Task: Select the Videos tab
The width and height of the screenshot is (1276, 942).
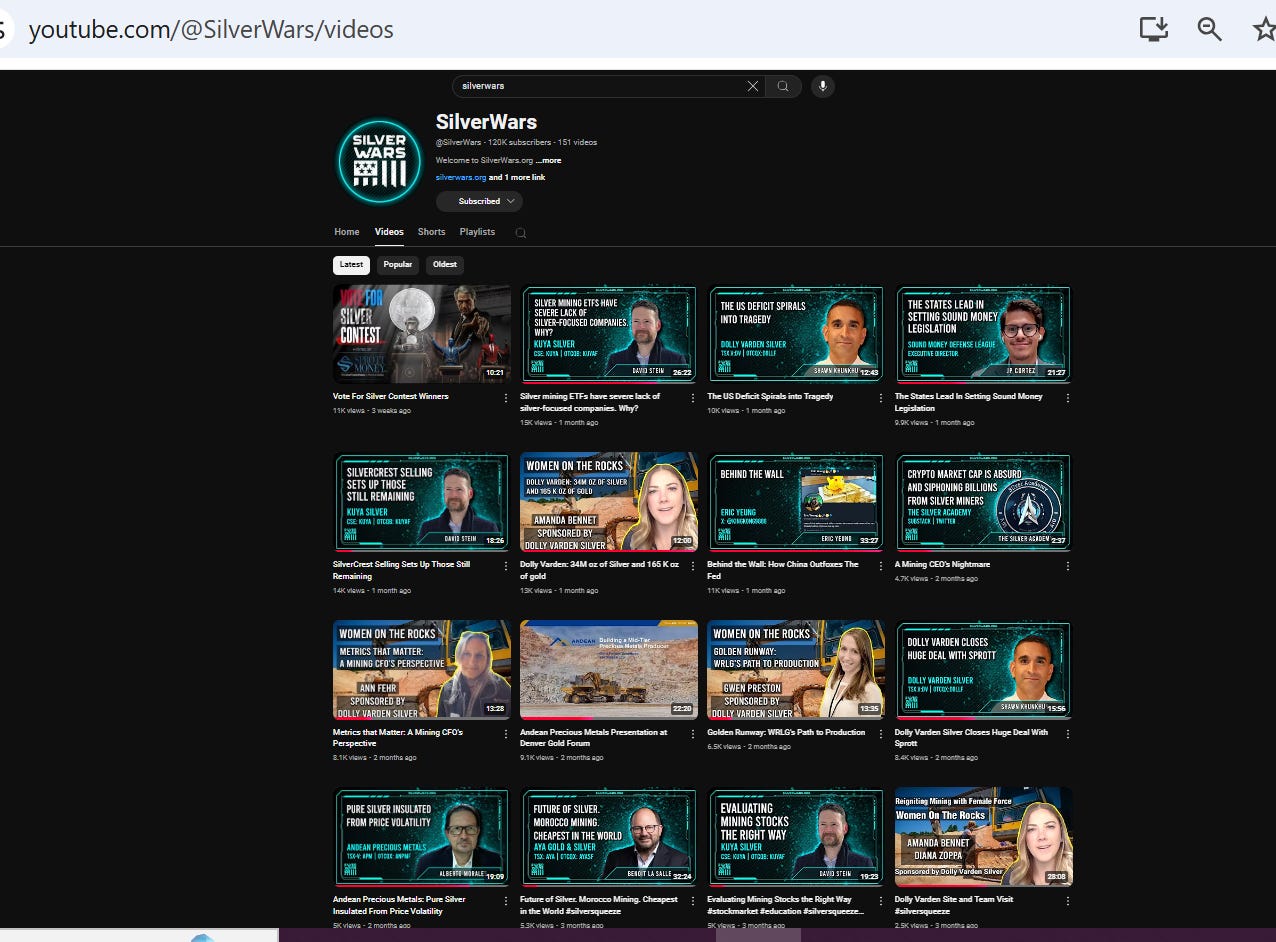Action: click(x=389, y=232)
